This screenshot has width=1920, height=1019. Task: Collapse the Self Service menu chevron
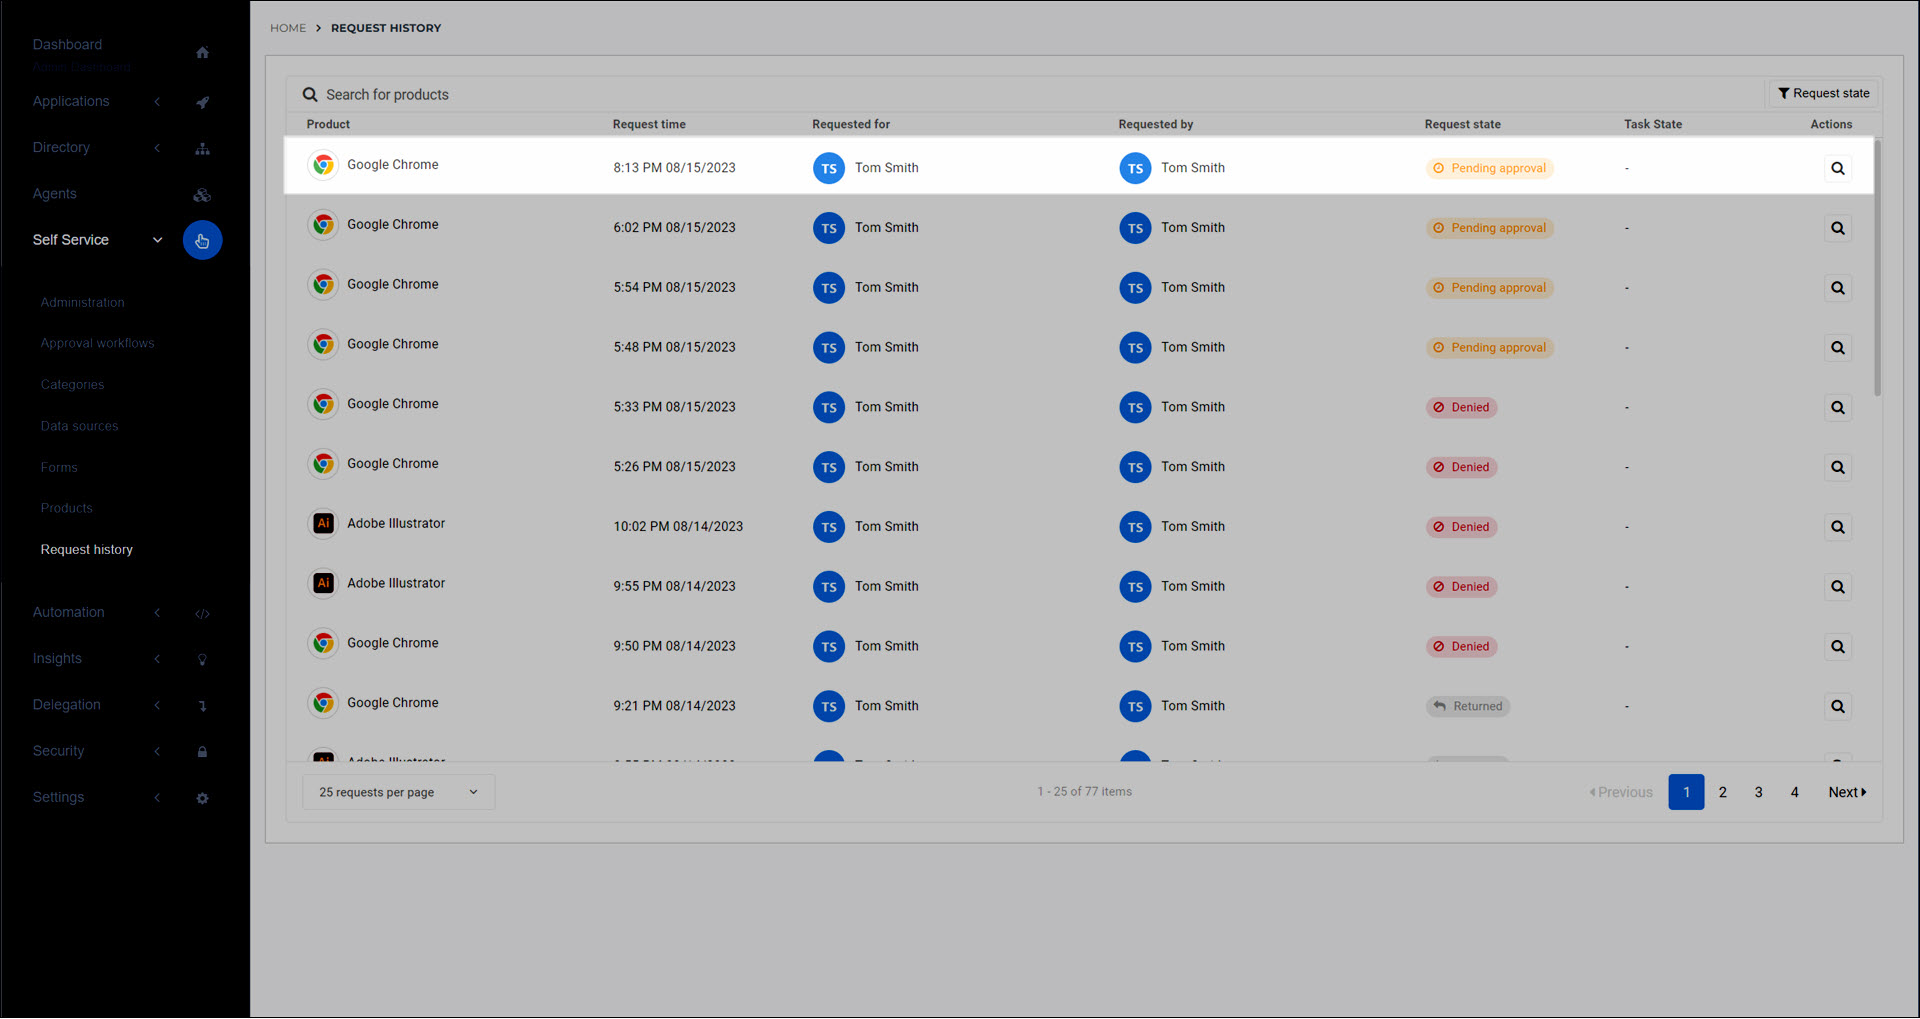point(157,240)
